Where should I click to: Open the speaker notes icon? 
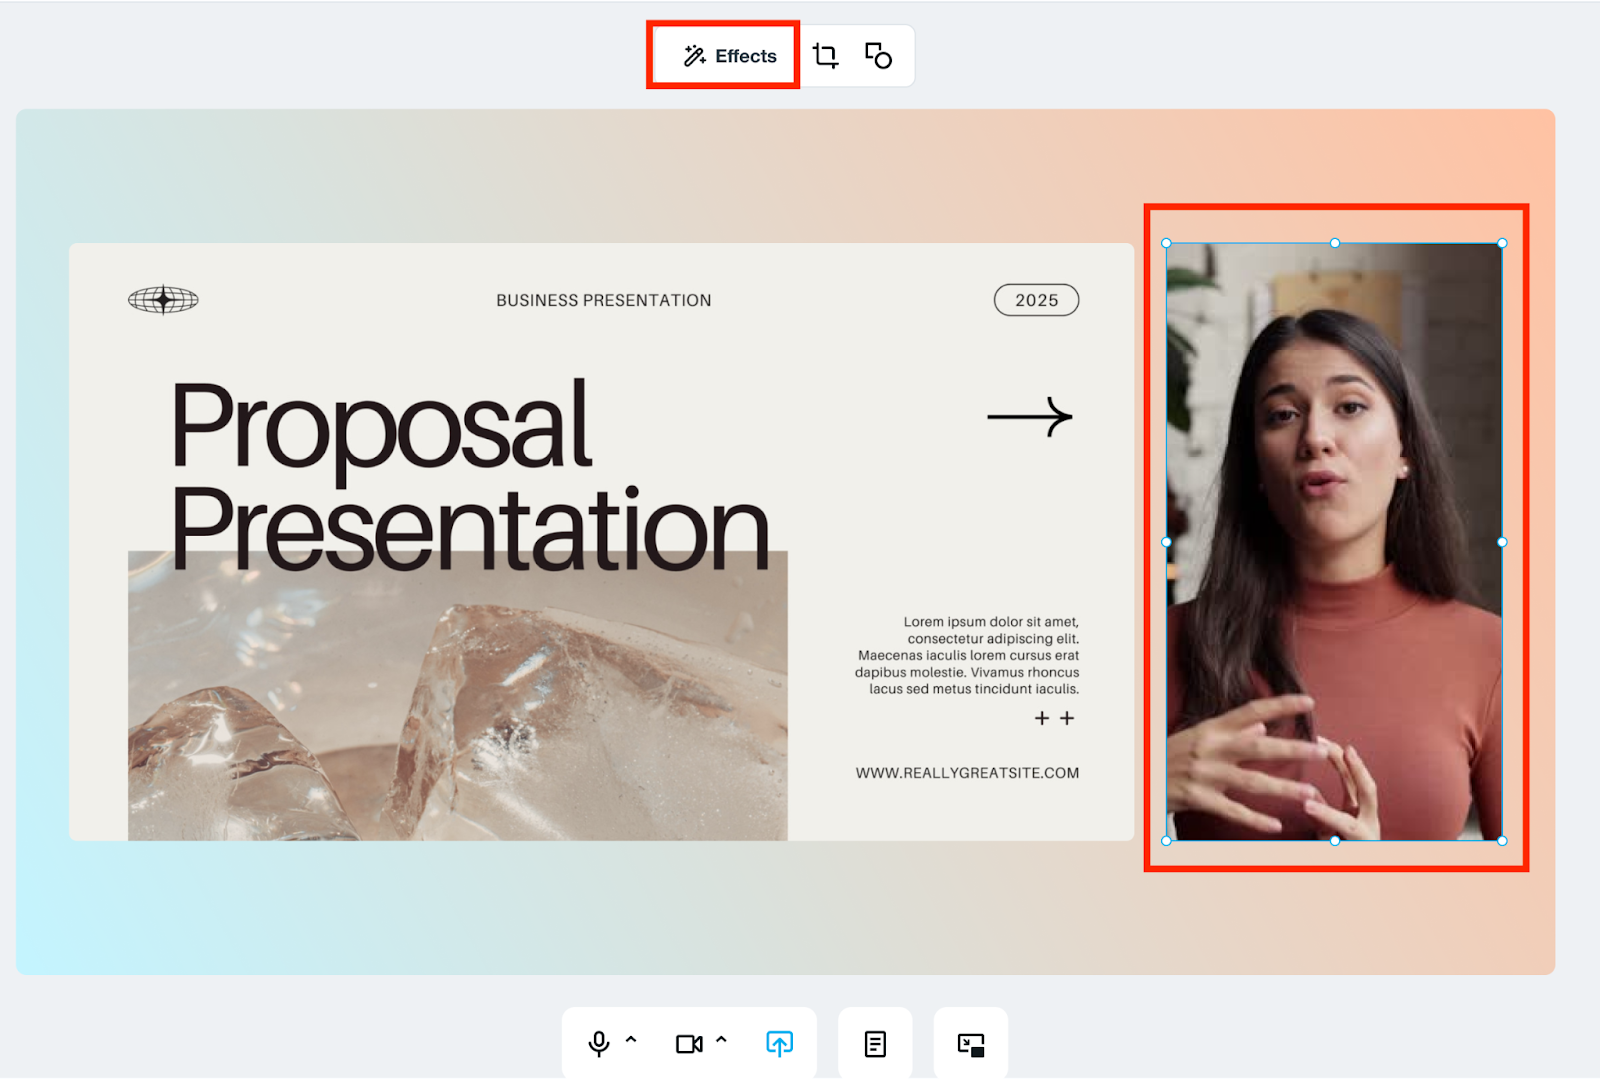875,1043
